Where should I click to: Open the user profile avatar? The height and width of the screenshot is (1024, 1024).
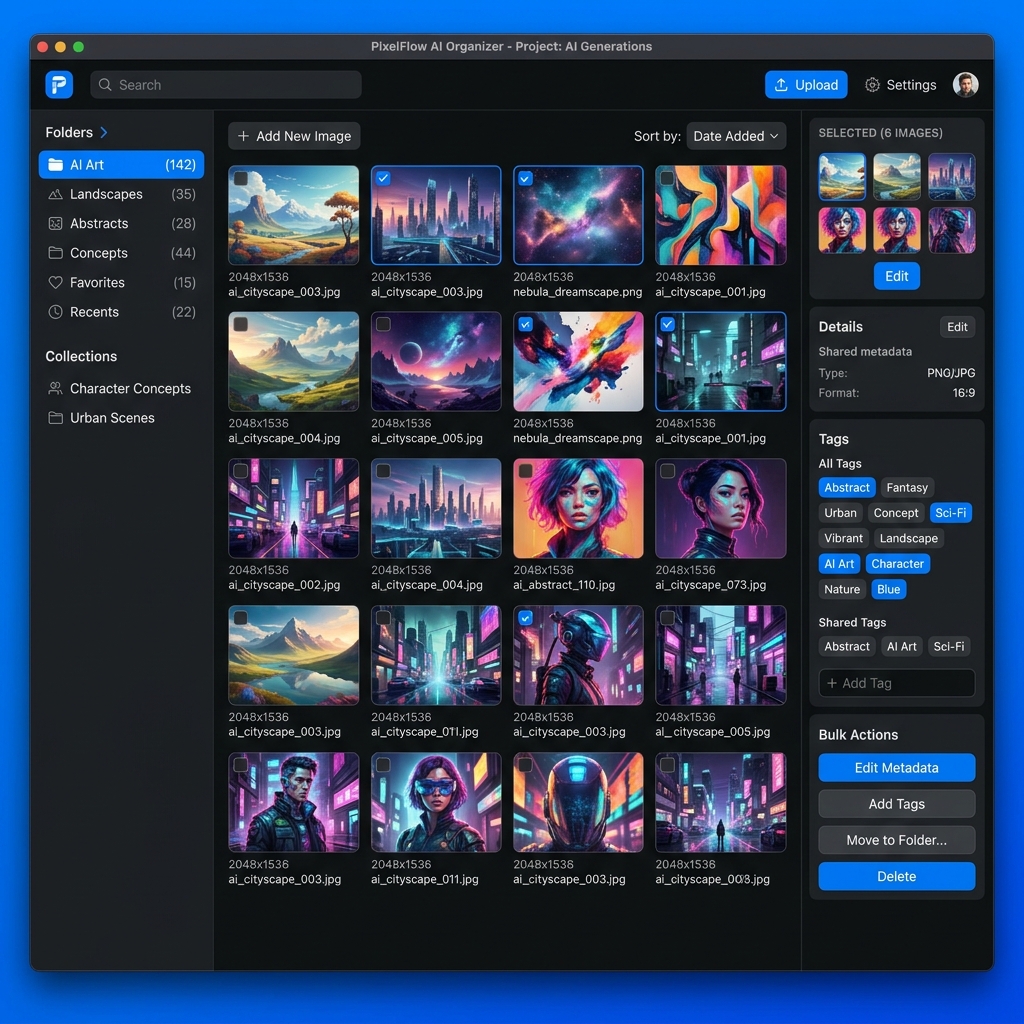(965, 85)
